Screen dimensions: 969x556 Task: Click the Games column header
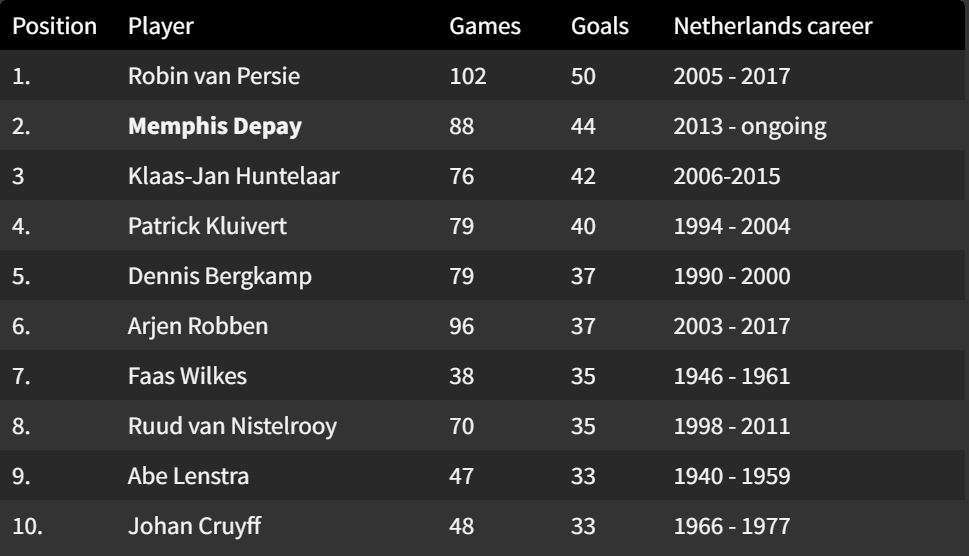click(485, 26)
